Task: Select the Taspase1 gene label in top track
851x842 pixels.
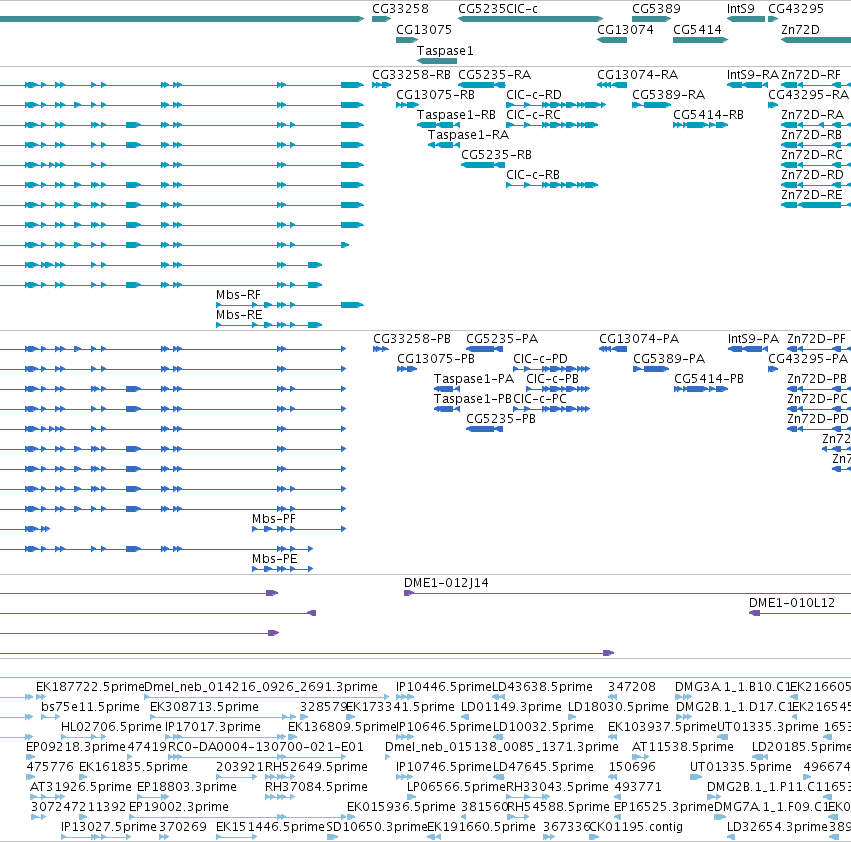Action: [445, 50]
